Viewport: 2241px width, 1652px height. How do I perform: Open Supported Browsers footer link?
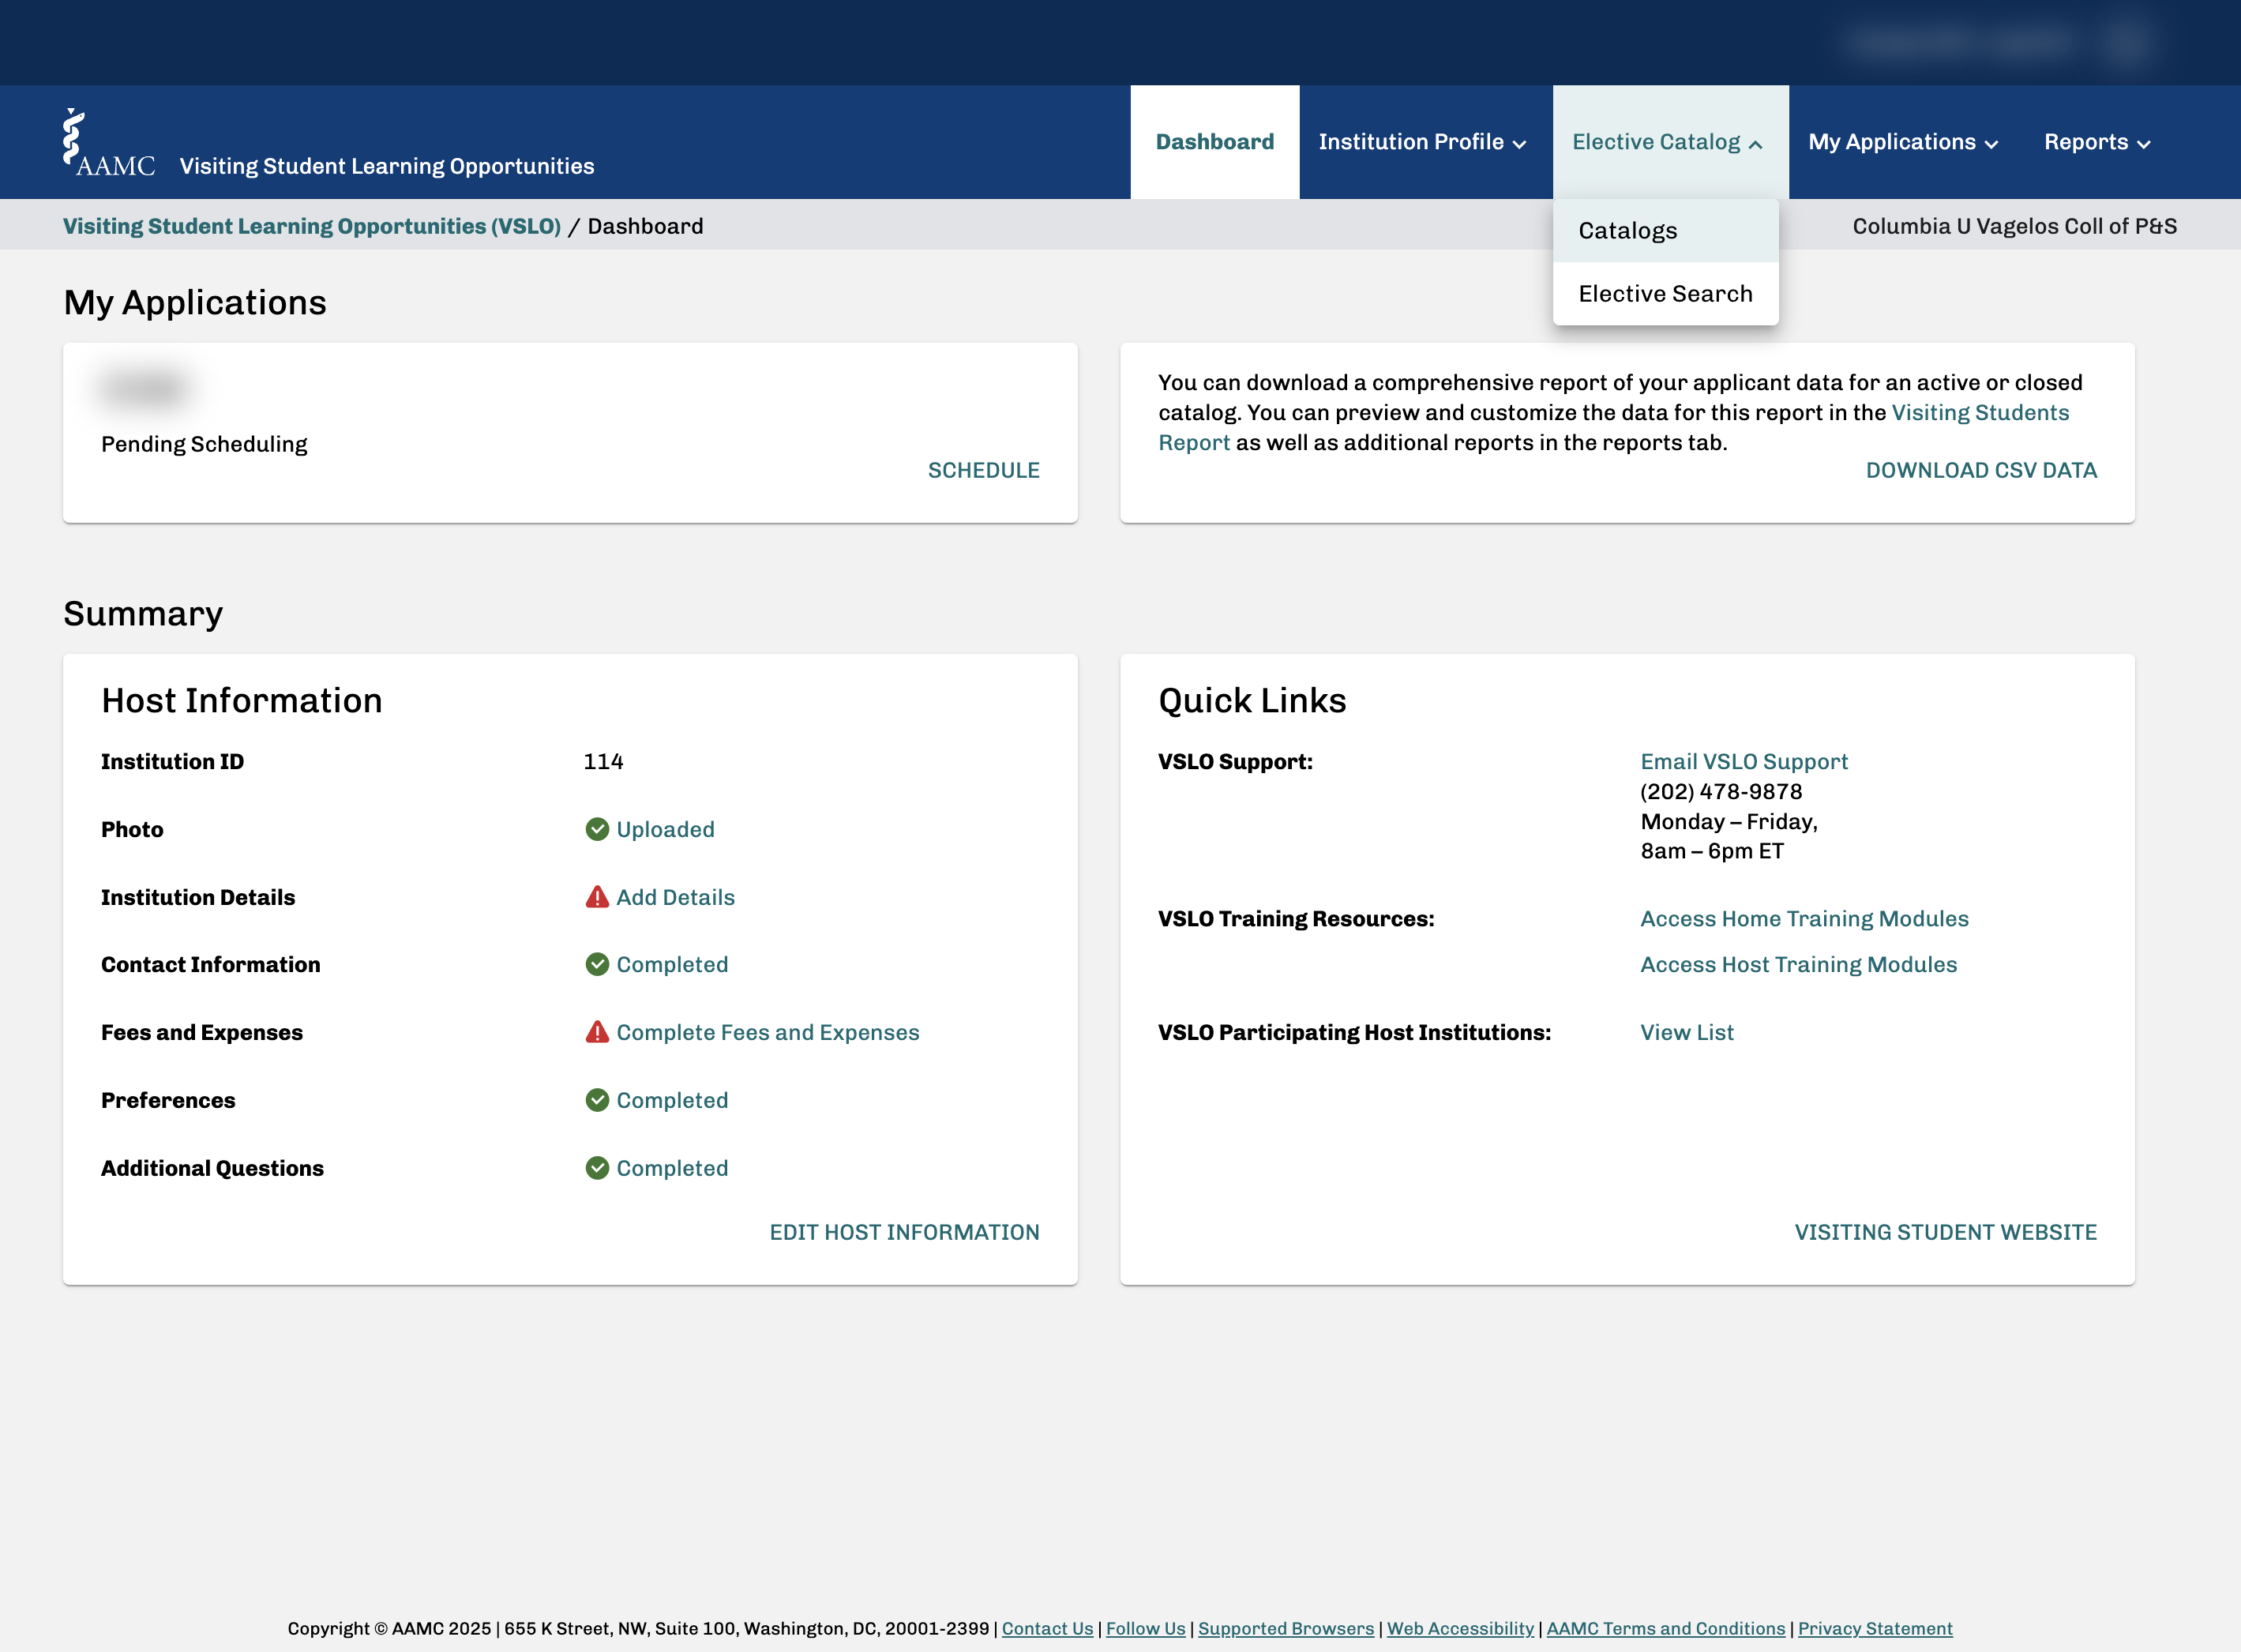[x=1286, y=1629]
